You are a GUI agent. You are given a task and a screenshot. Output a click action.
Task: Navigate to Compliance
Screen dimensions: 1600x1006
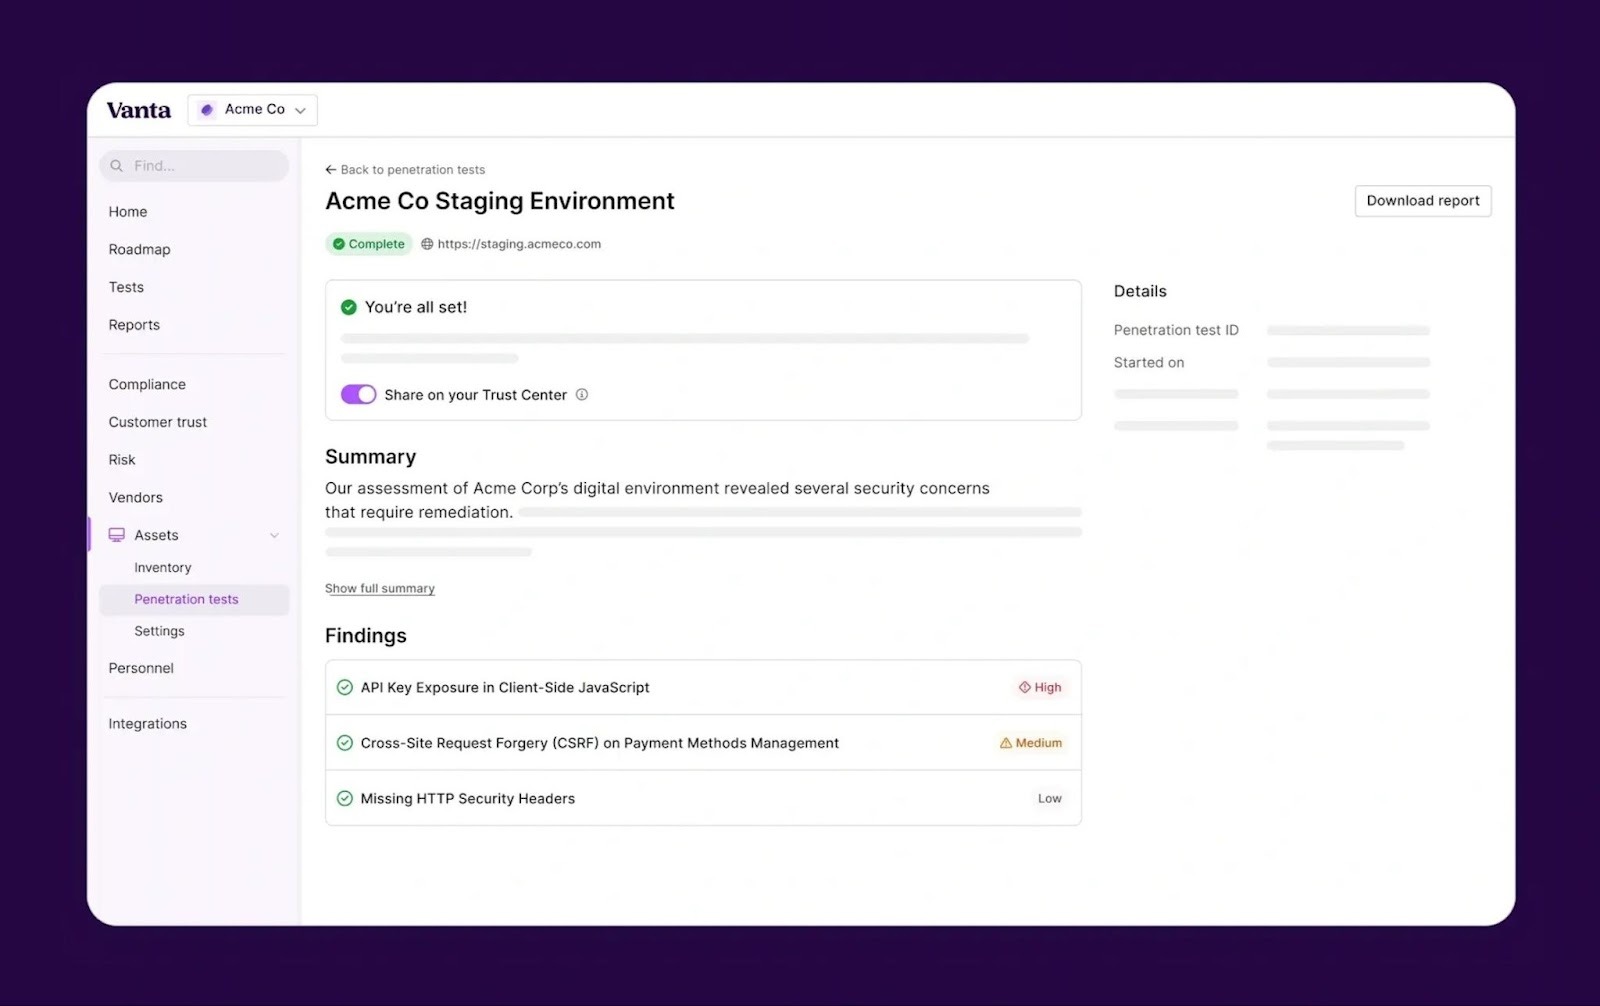(x=147, y=385)
